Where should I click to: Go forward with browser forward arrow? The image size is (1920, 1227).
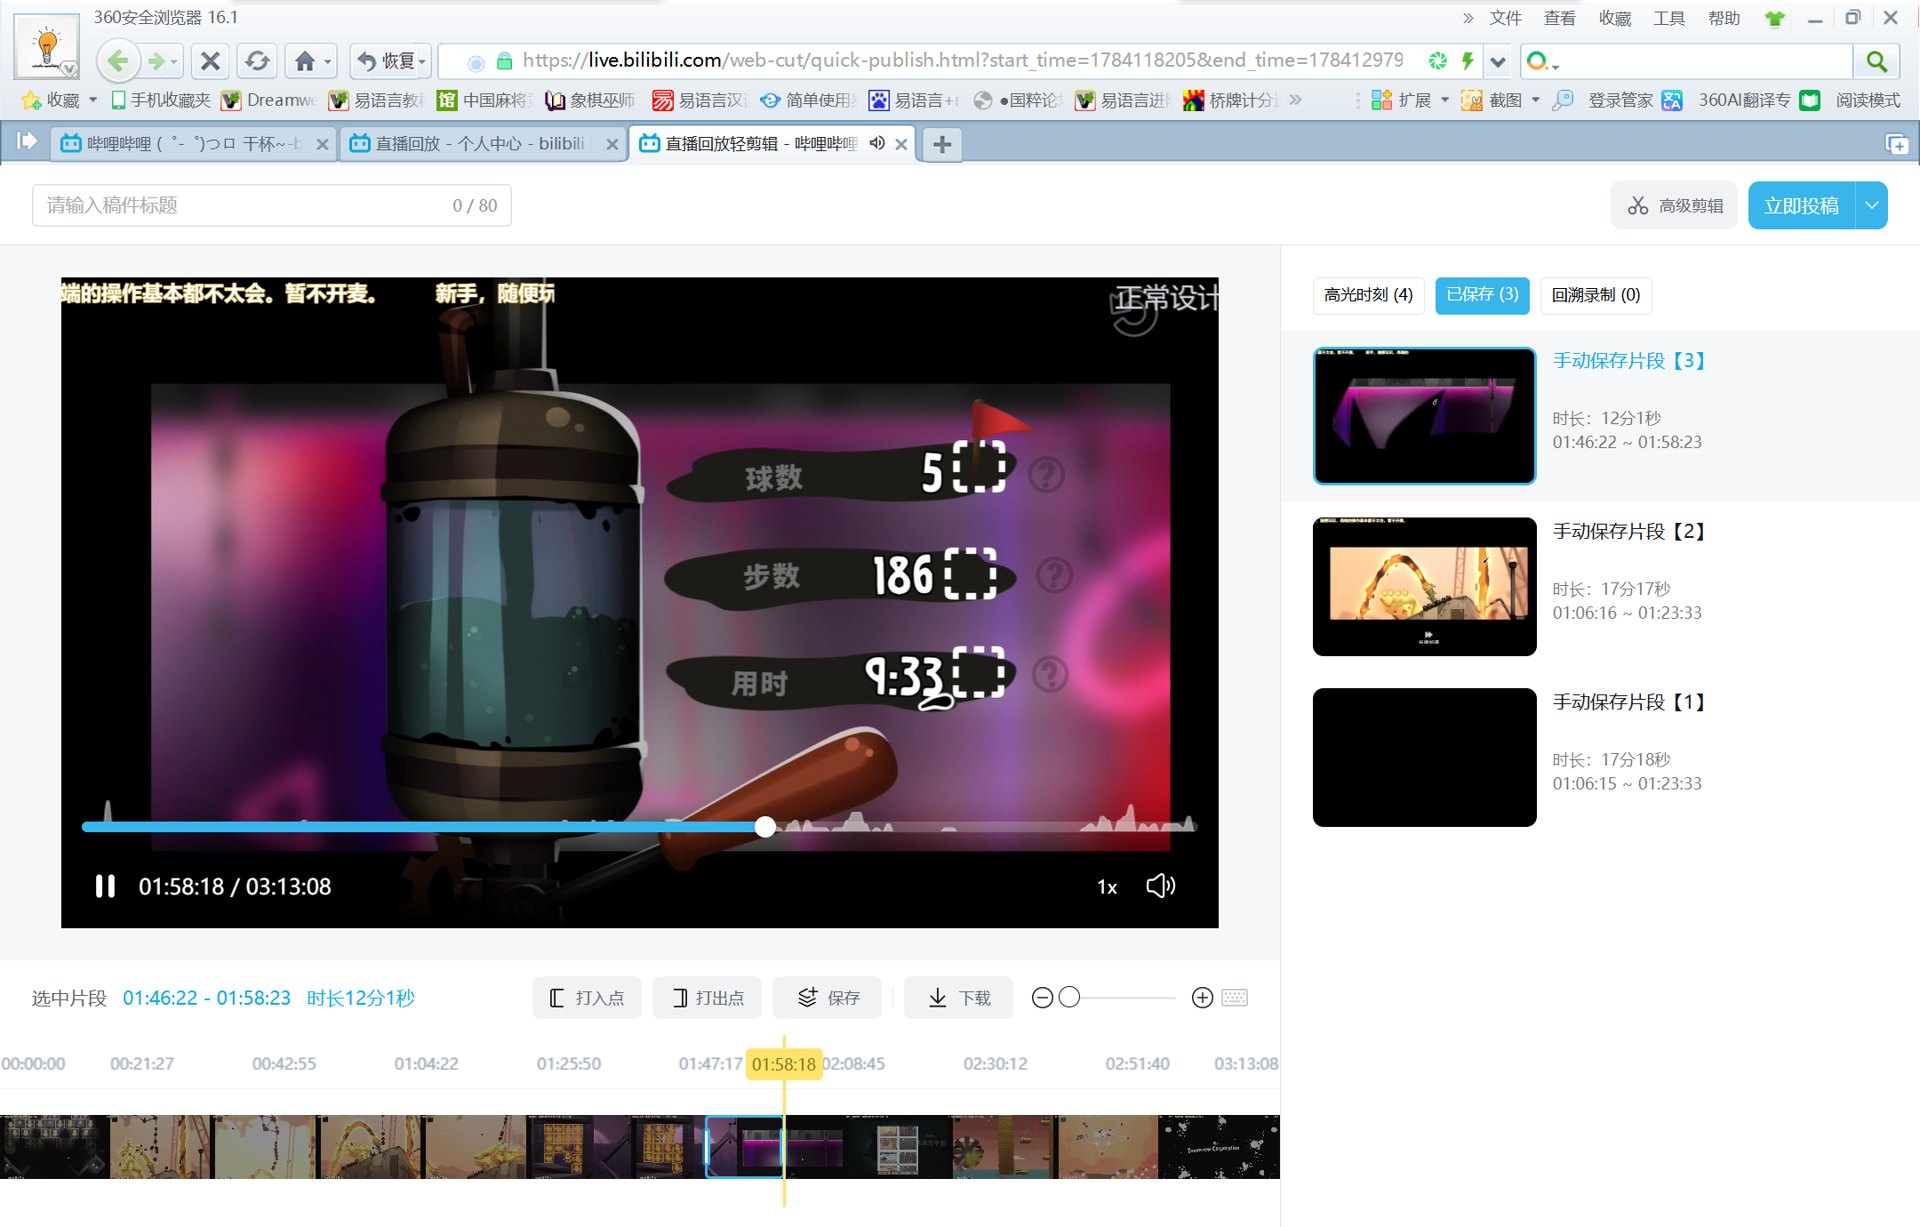[x=156, y=61]
